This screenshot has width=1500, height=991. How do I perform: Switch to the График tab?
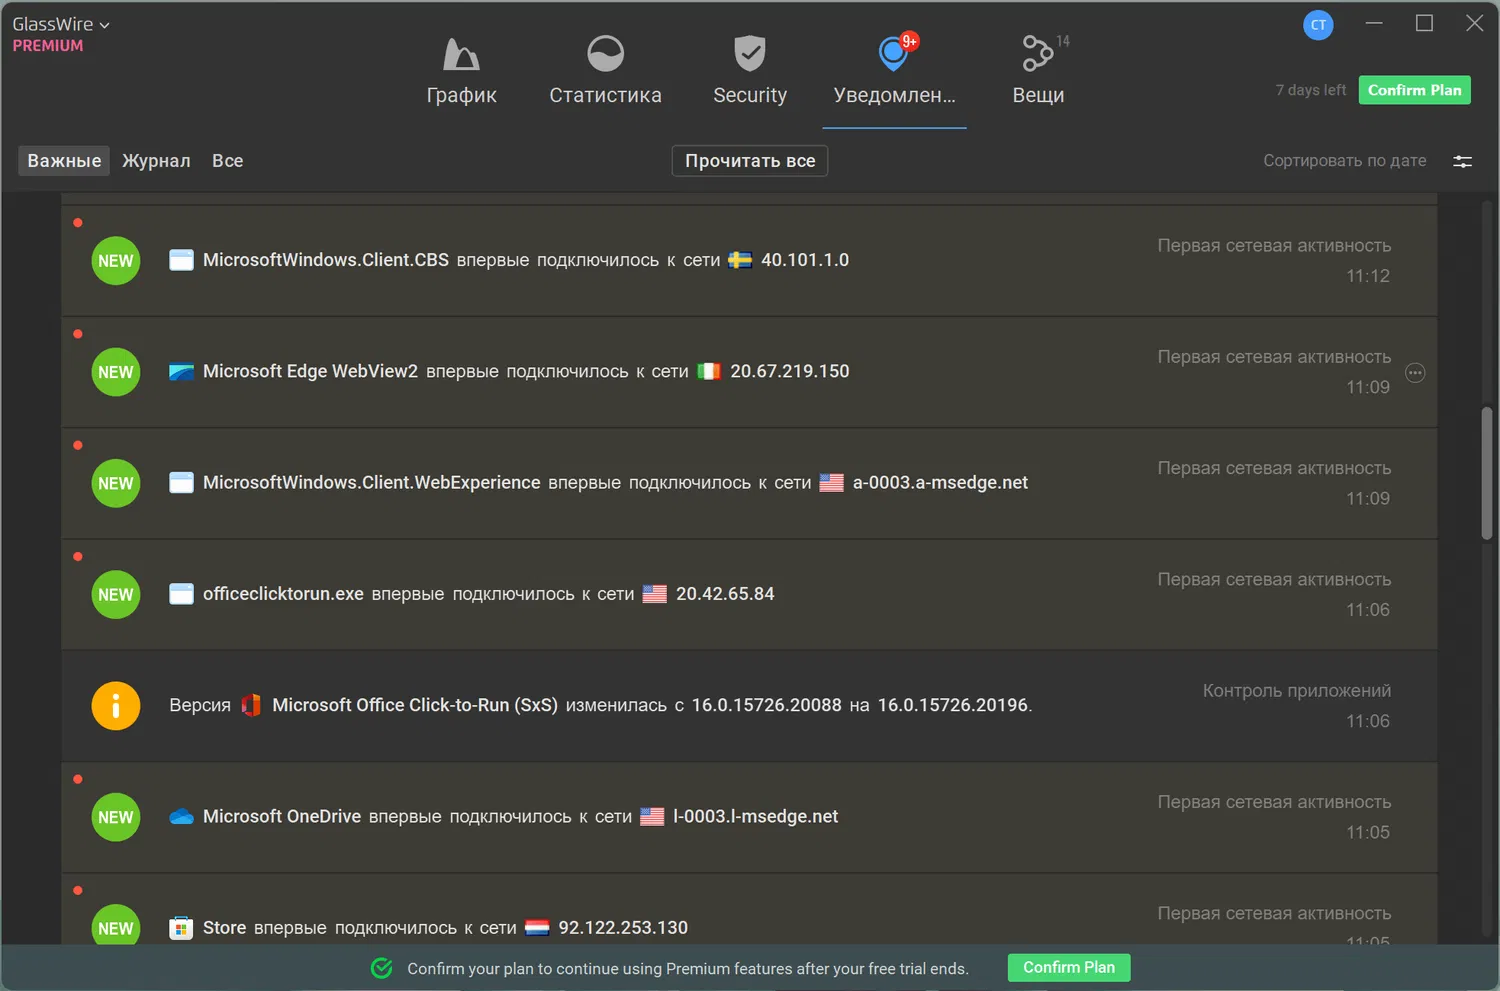(461, 71)
